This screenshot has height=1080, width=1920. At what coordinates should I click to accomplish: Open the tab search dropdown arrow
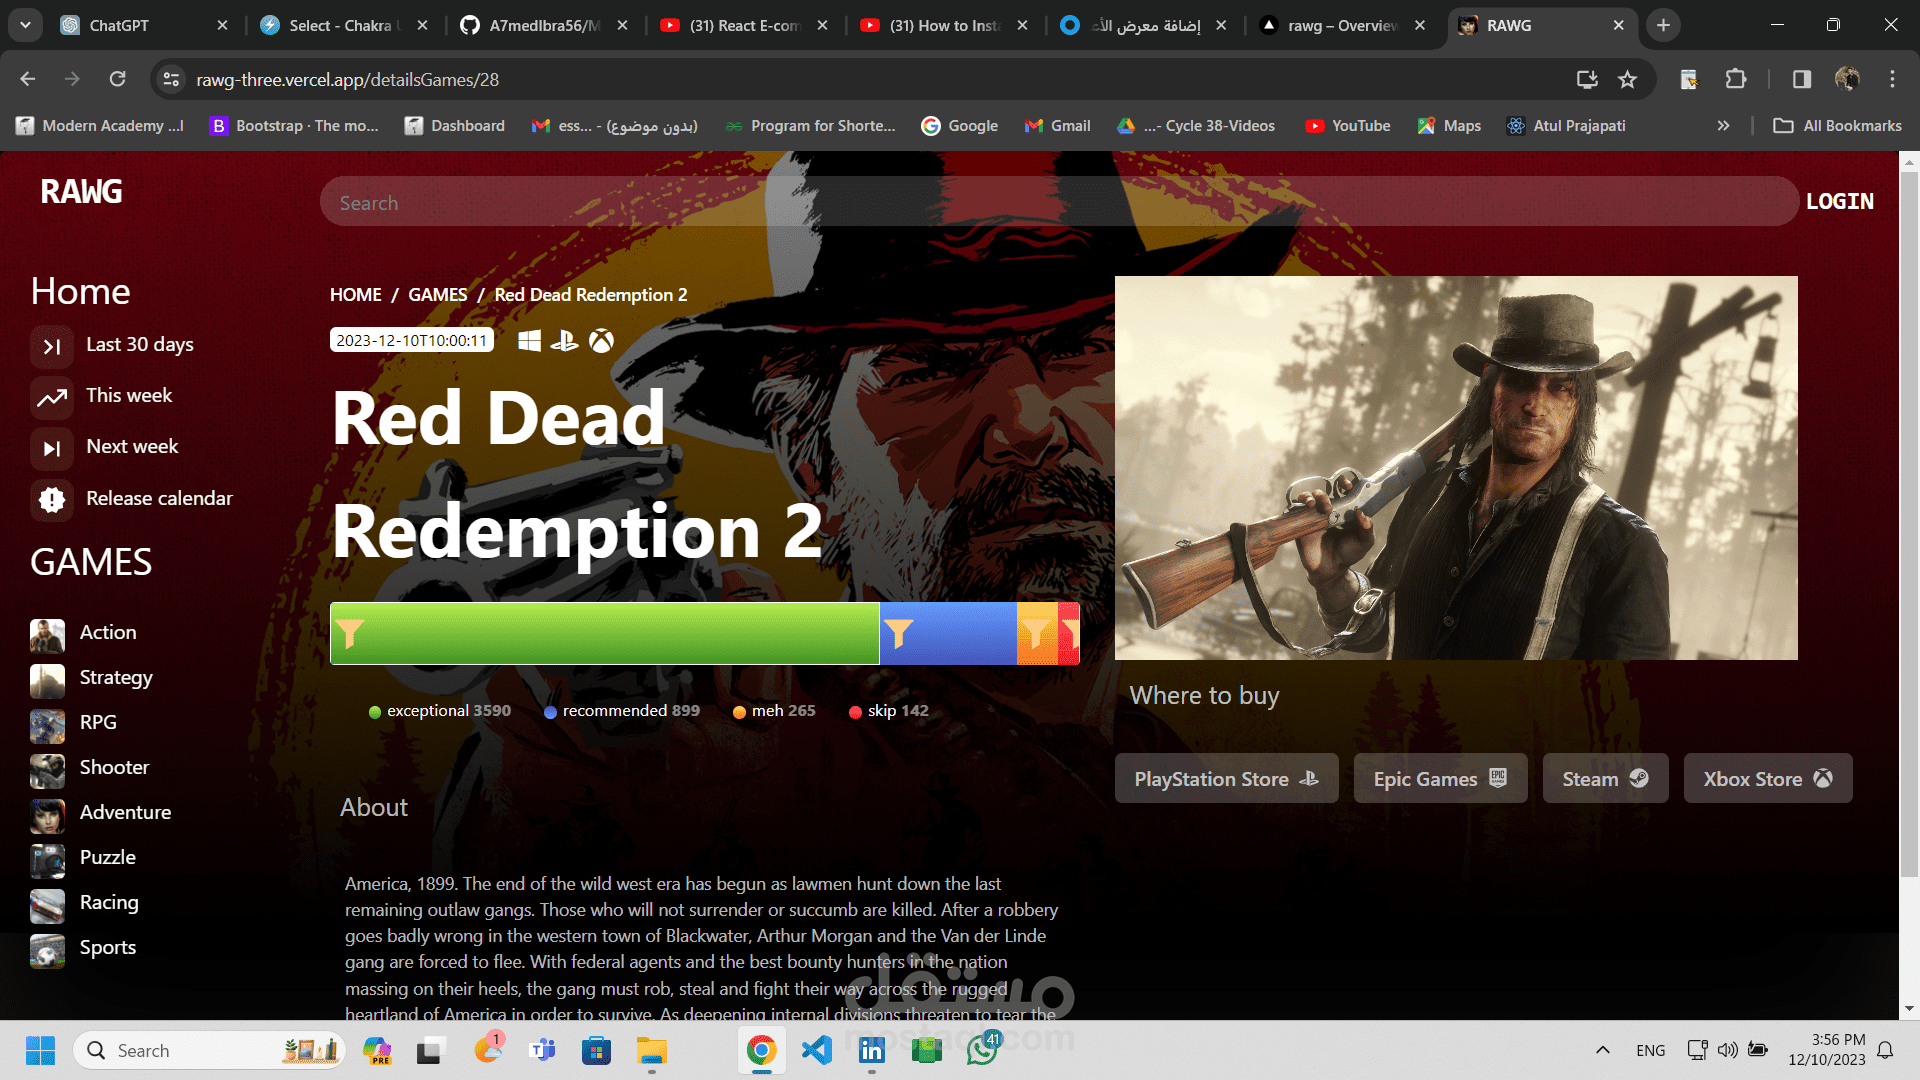[x=25, y=25]
